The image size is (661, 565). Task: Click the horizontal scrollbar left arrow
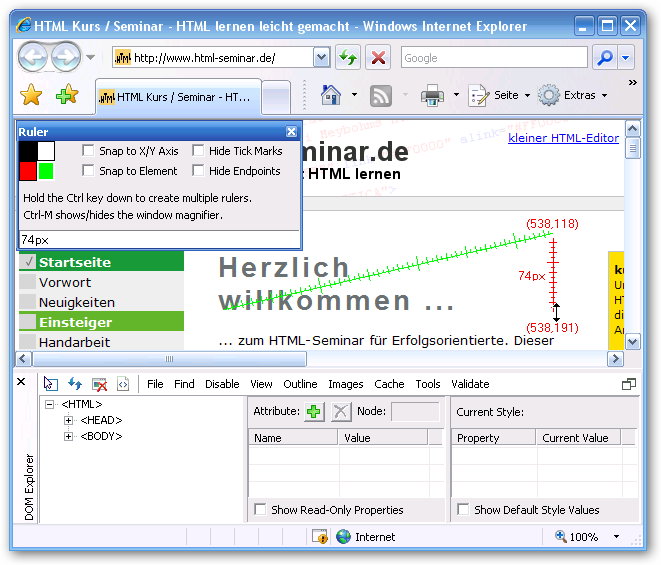pyautogui.click(x=23, y=359)
